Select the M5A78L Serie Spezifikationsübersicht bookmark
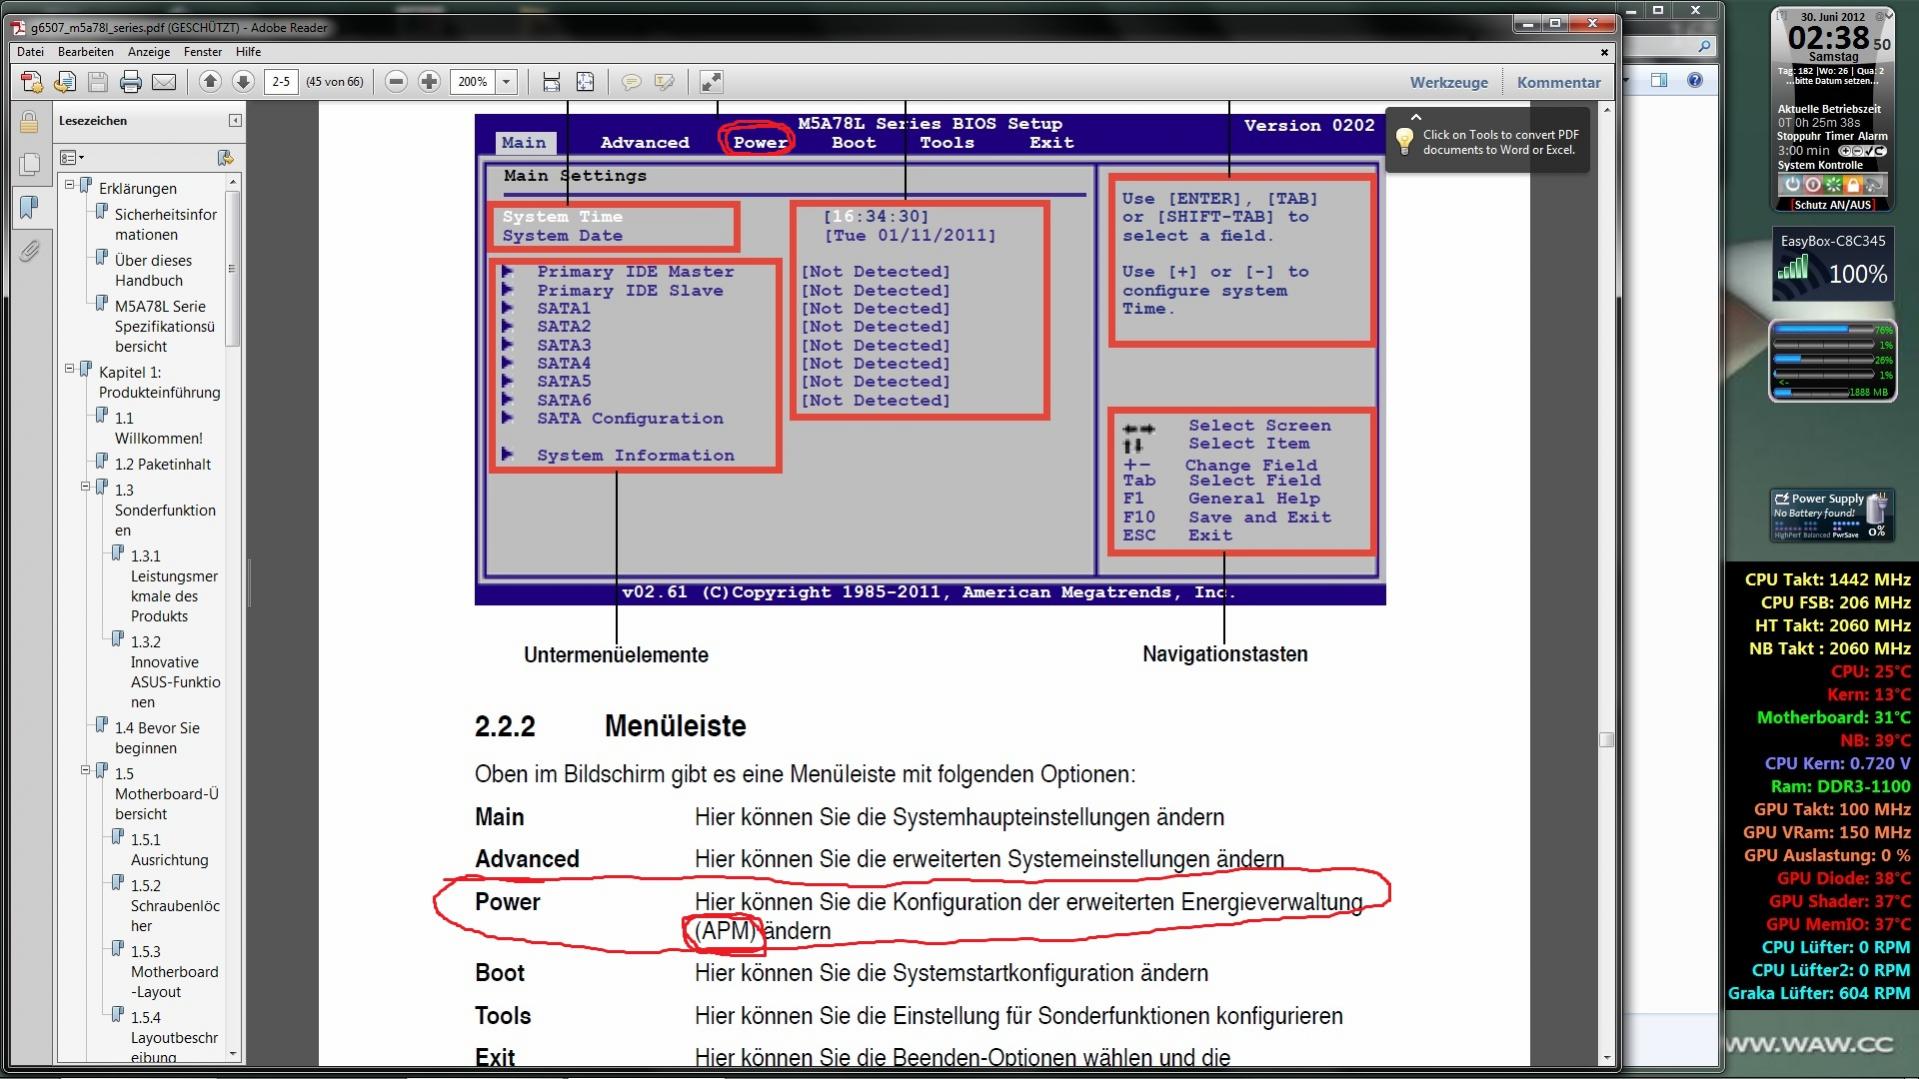This screenshot has width=1919, height=1079. [165, 326]
